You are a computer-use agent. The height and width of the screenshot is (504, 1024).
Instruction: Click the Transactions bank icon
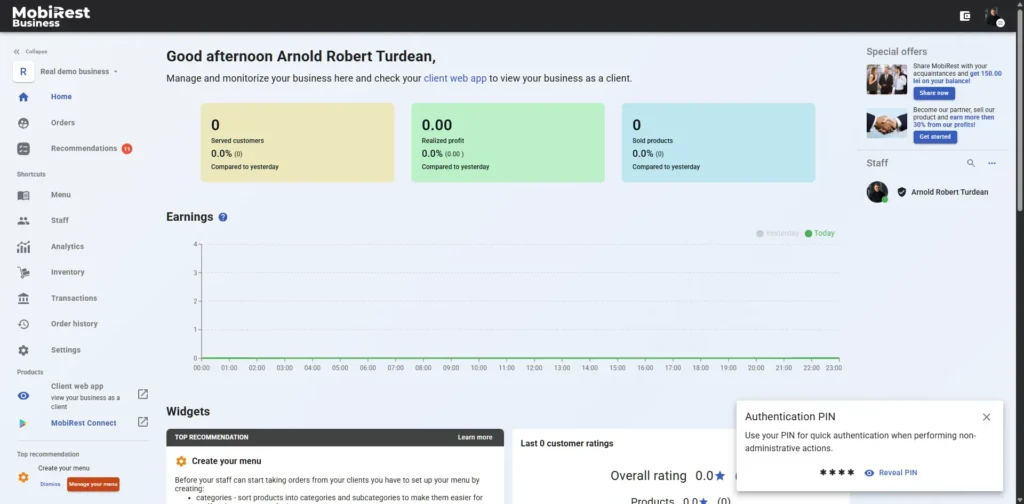(x=24, y=298)
